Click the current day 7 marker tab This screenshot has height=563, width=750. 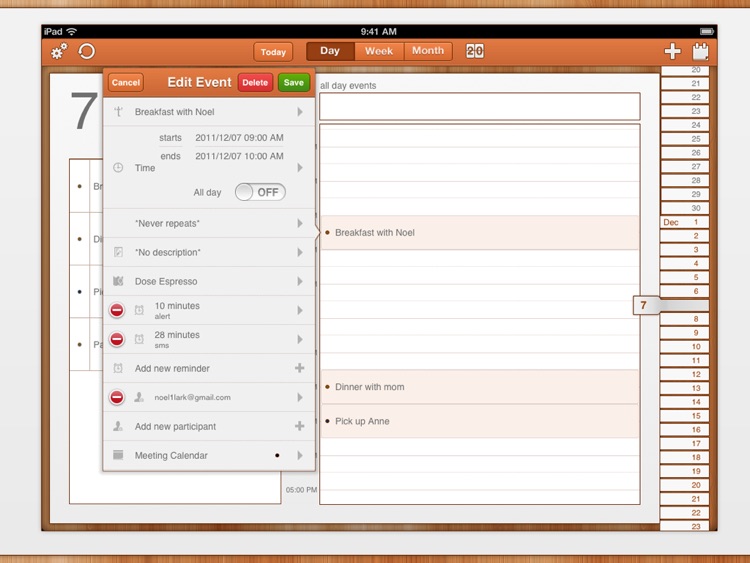(644, 305)
